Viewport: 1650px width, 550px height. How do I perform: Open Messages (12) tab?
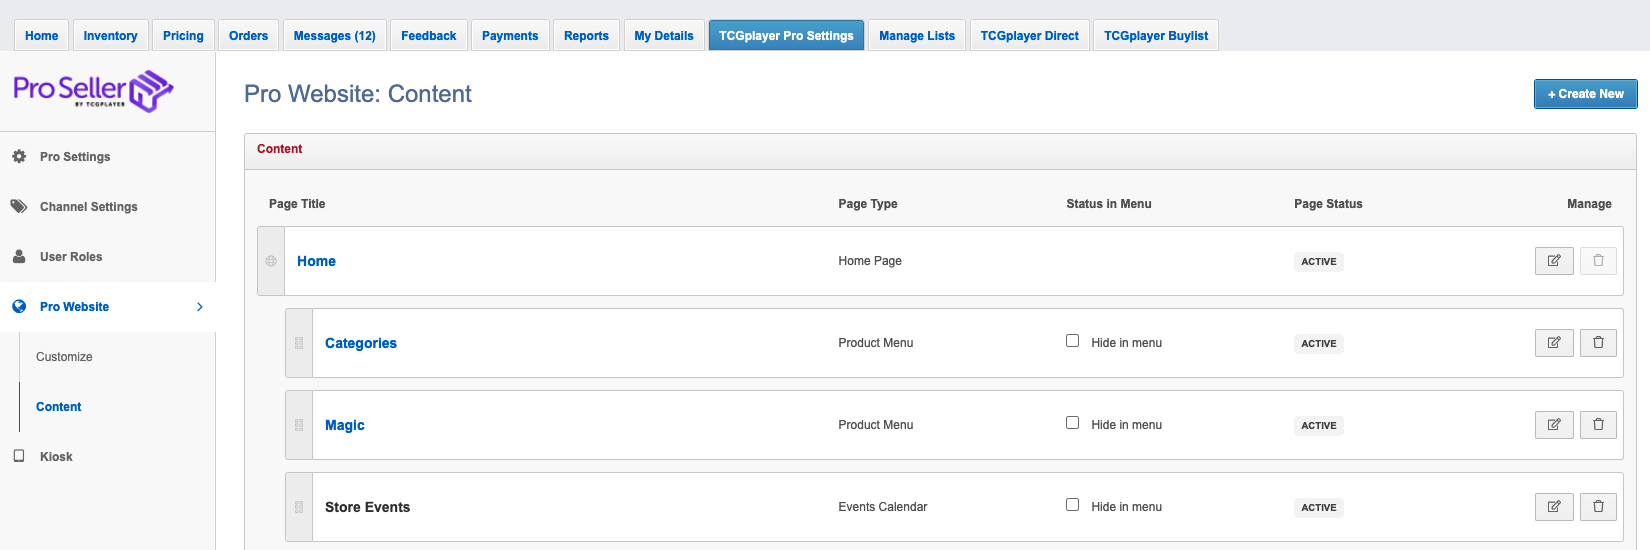[335, 36]
